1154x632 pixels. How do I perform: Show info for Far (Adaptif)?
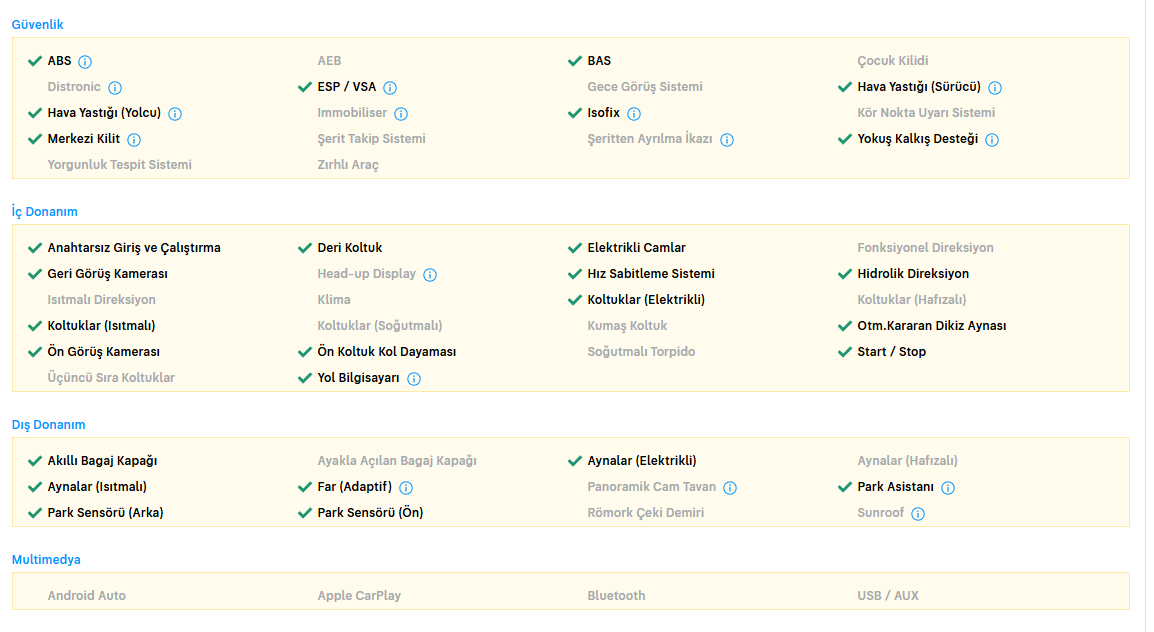[406, 487]
